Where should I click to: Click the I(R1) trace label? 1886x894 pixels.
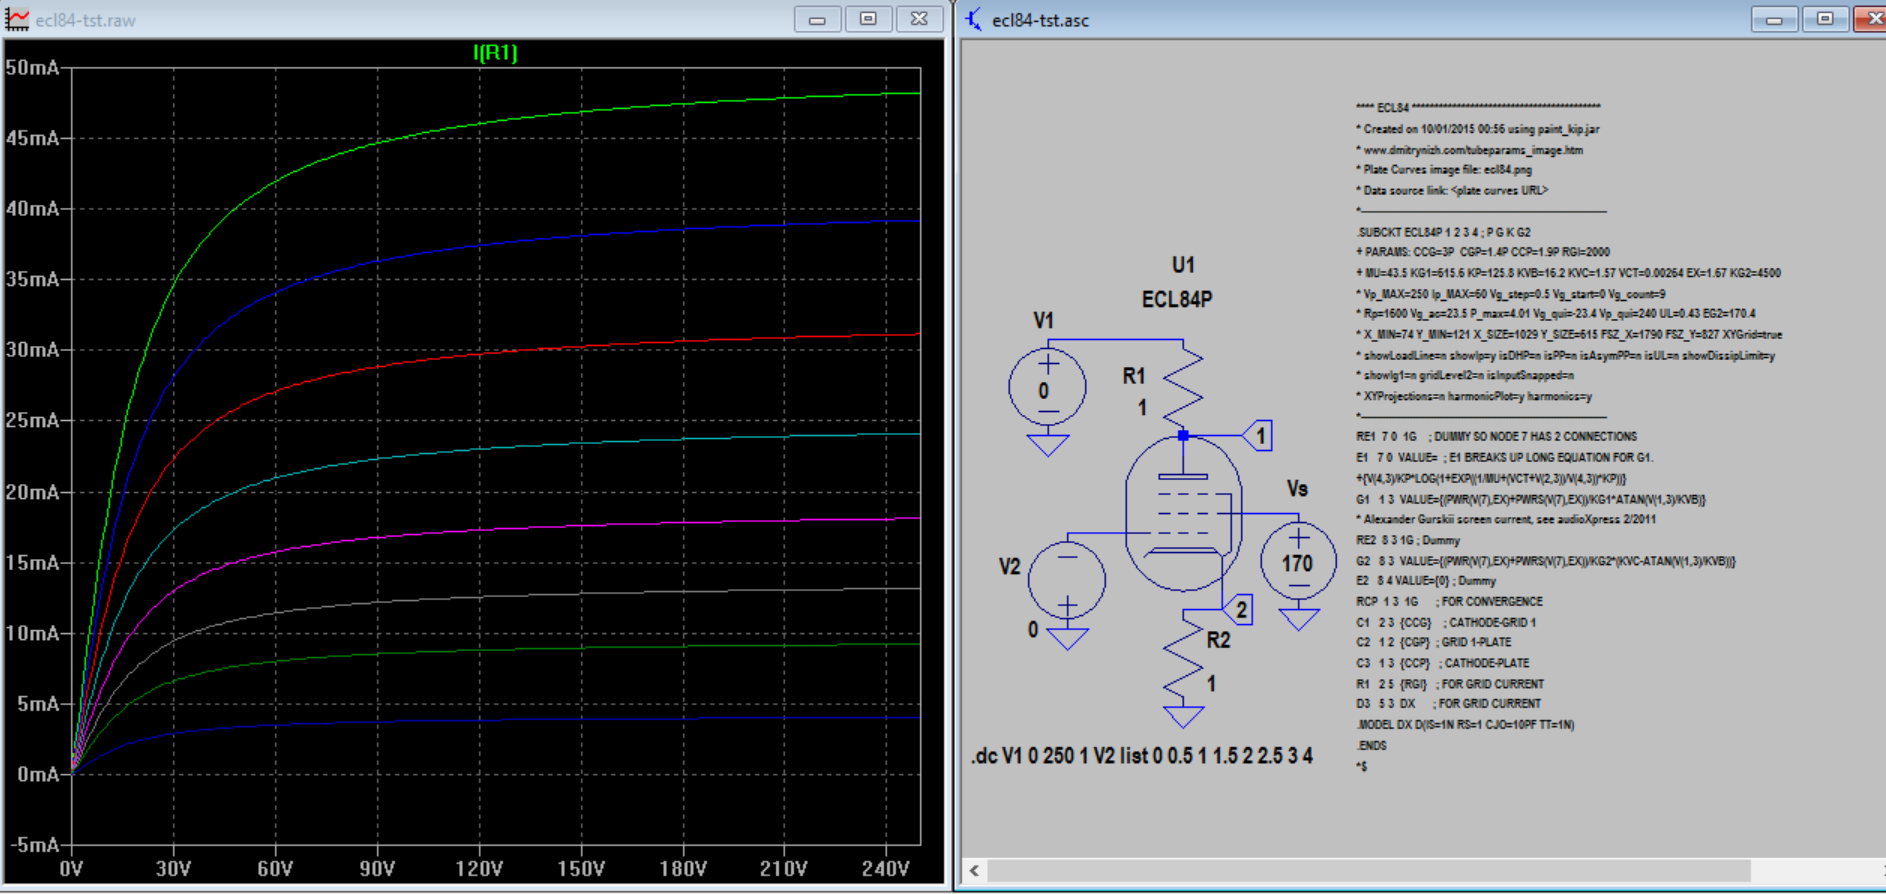(495, 53)
